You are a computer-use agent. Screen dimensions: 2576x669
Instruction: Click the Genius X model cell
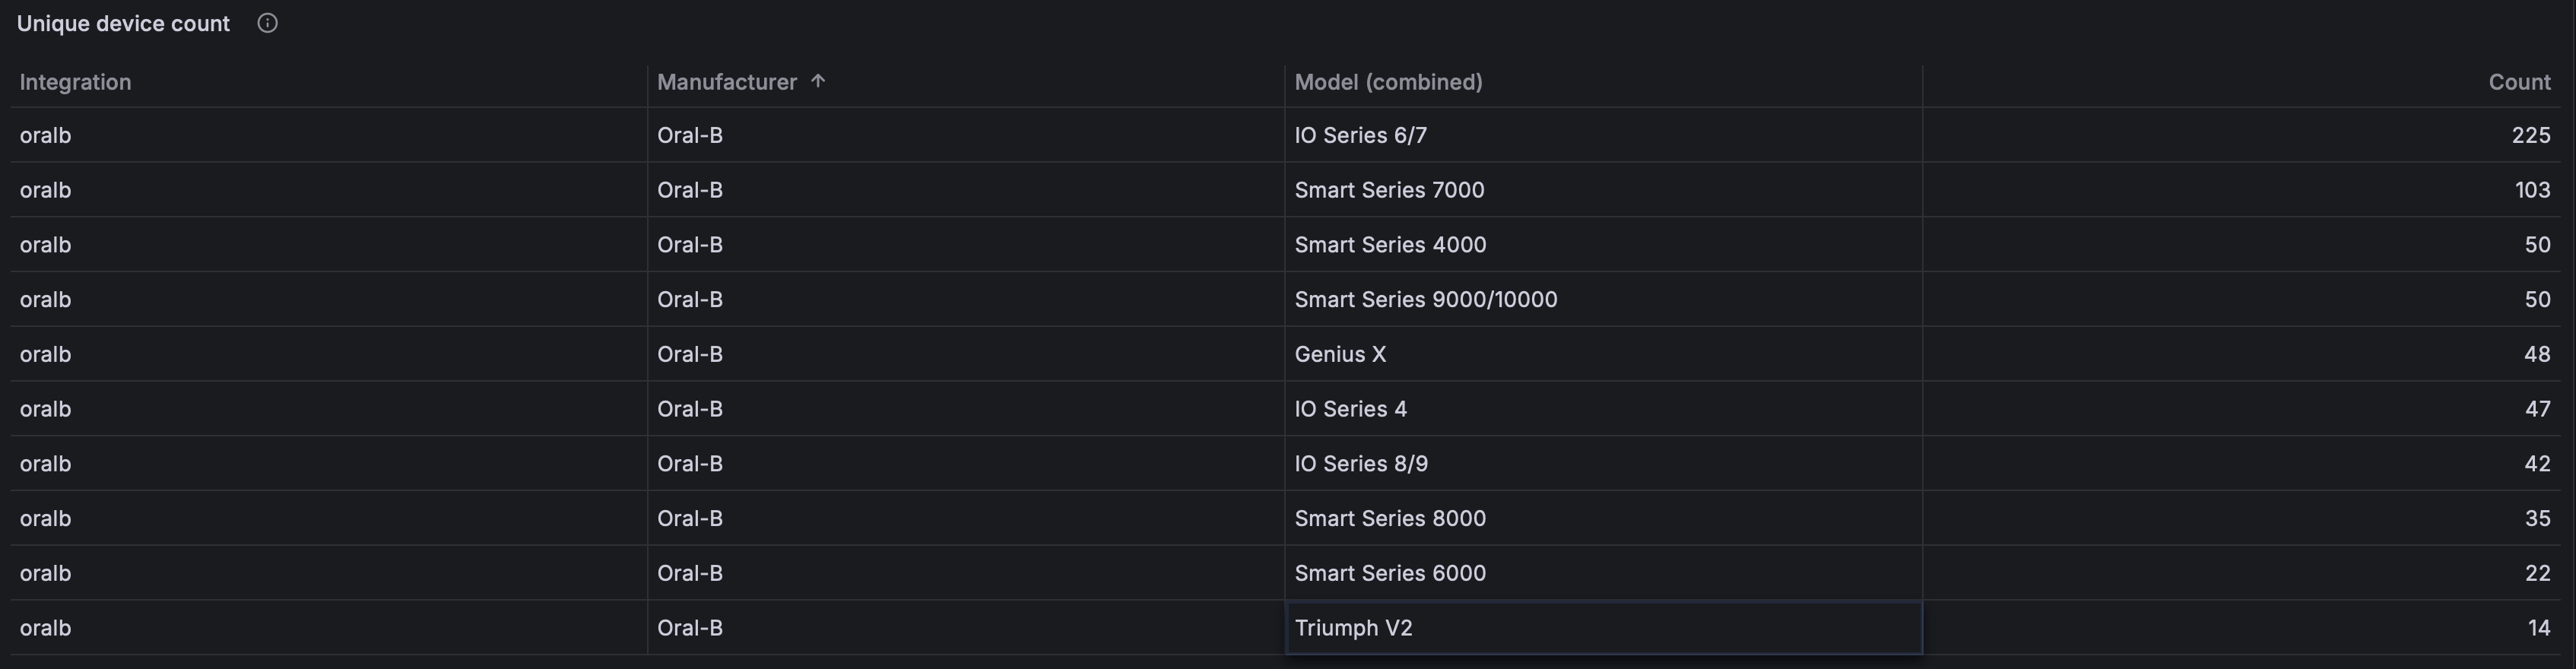[x=1340, y=354]
